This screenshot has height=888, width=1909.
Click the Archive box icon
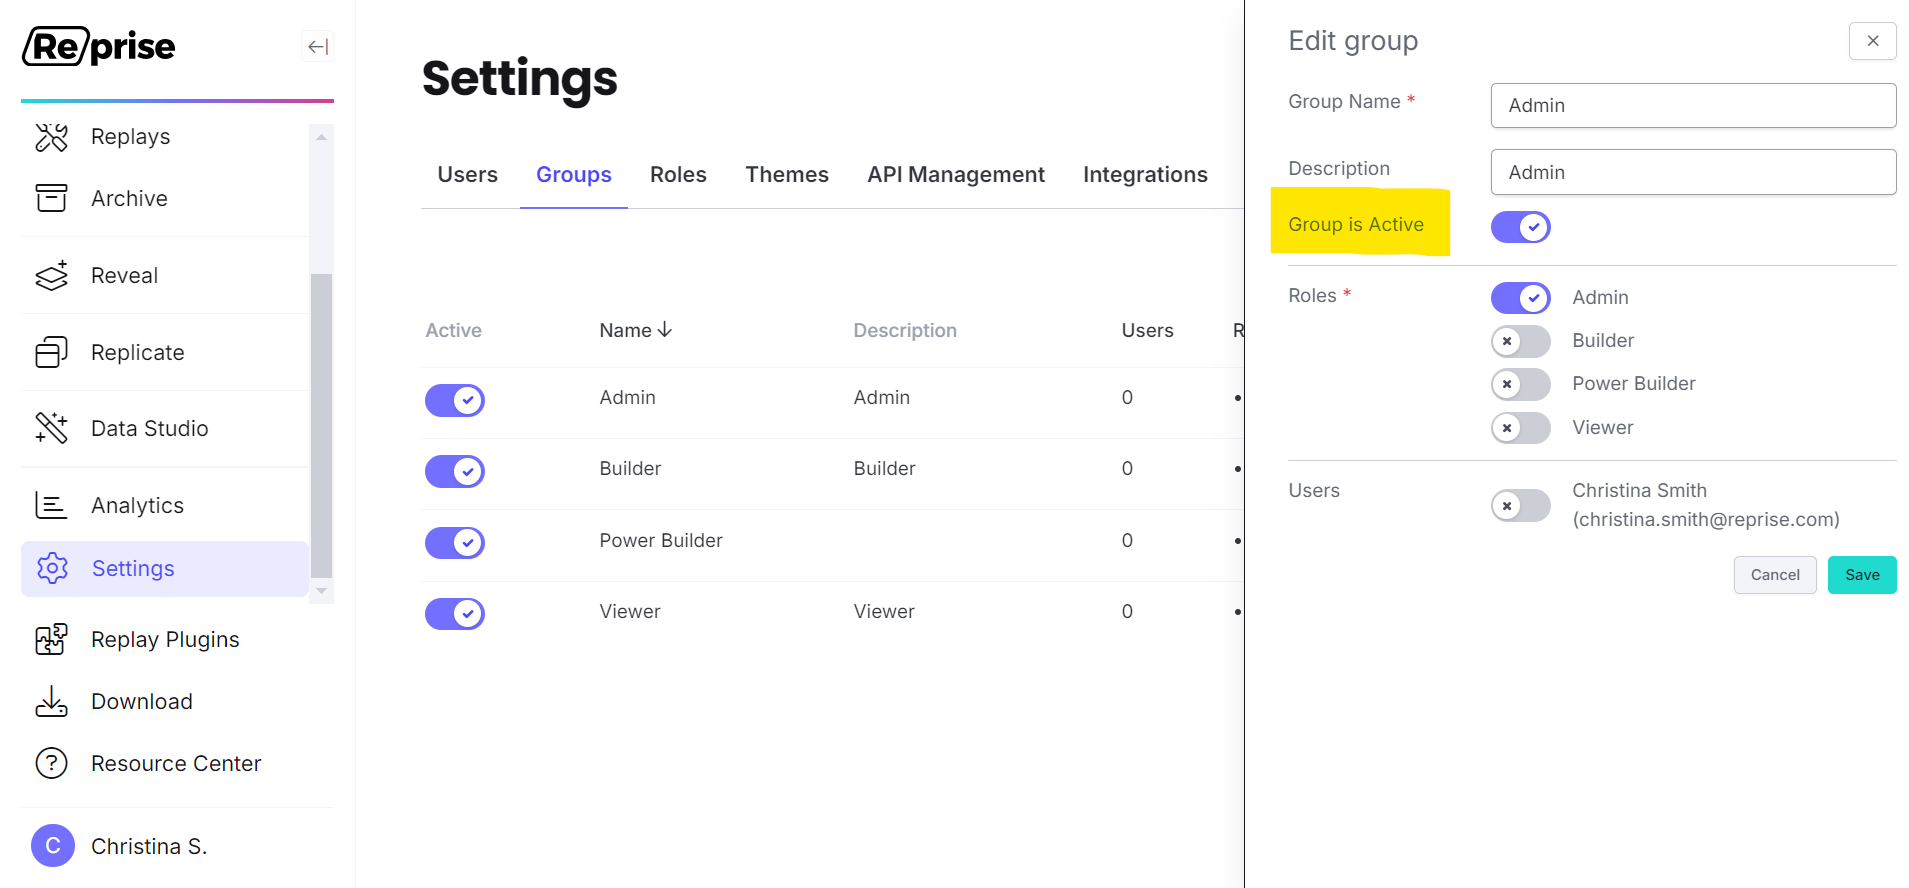(51, 198)
